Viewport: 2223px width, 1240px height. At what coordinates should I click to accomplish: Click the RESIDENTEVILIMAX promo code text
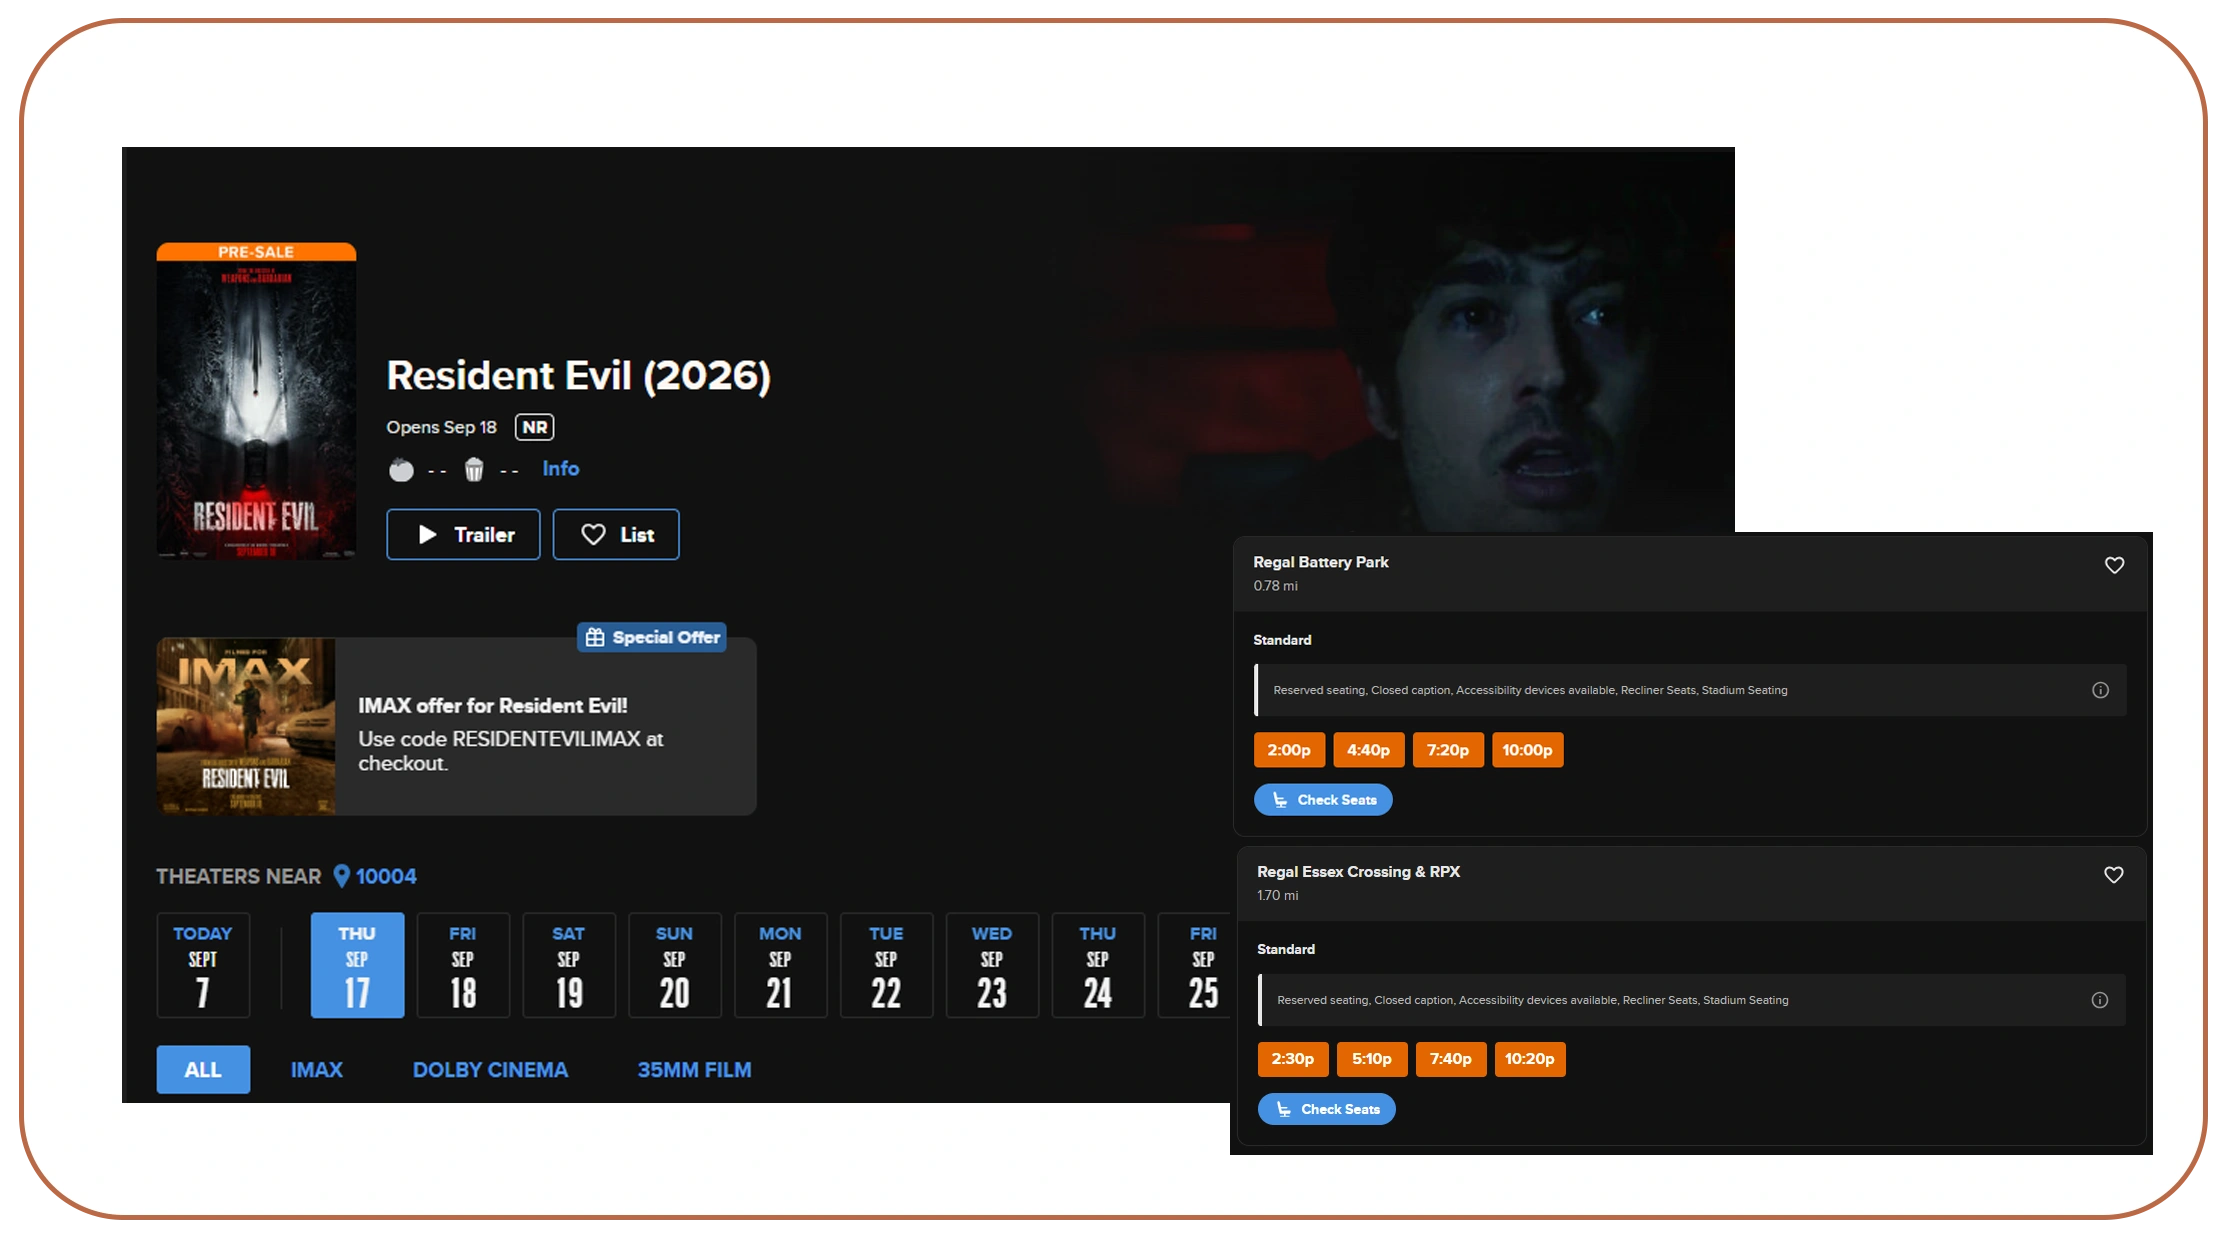[547, 739]
